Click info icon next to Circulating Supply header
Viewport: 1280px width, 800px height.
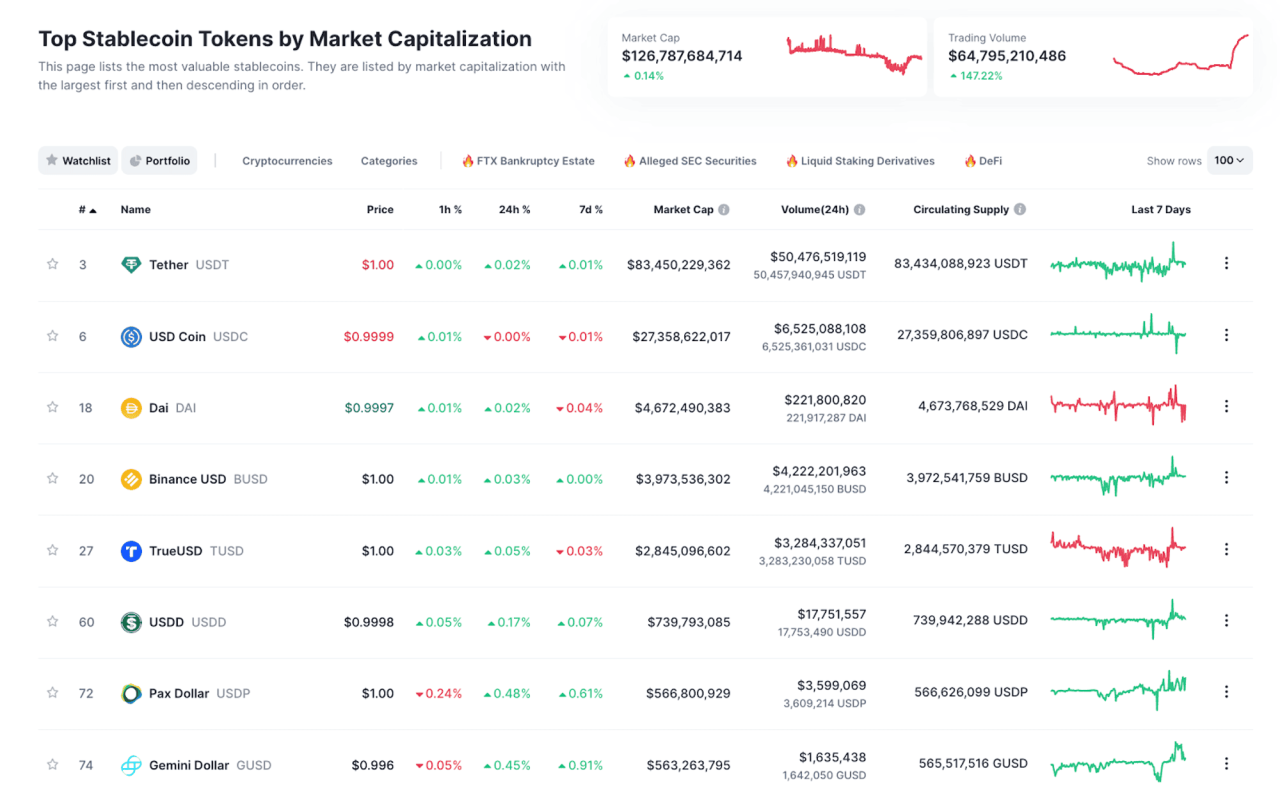point(1020,210)
